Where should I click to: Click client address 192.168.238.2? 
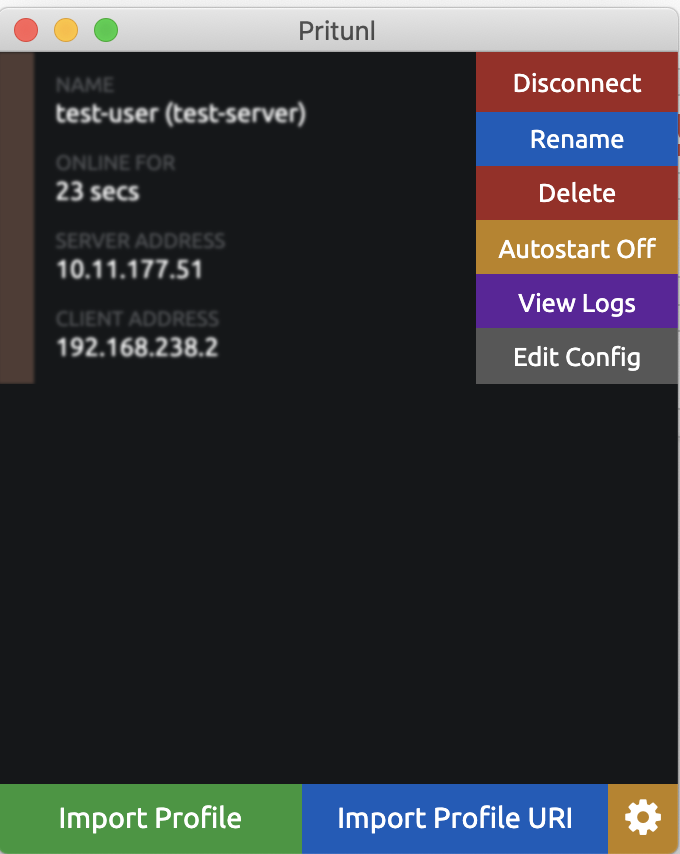[137, 347]
